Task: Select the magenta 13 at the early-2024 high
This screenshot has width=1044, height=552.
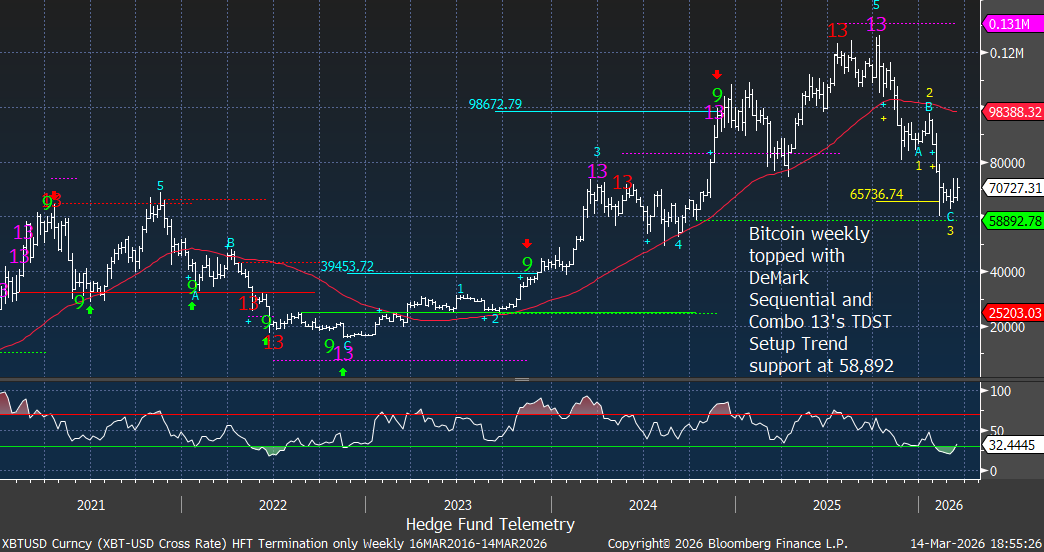Action: (x=597, y=171)
